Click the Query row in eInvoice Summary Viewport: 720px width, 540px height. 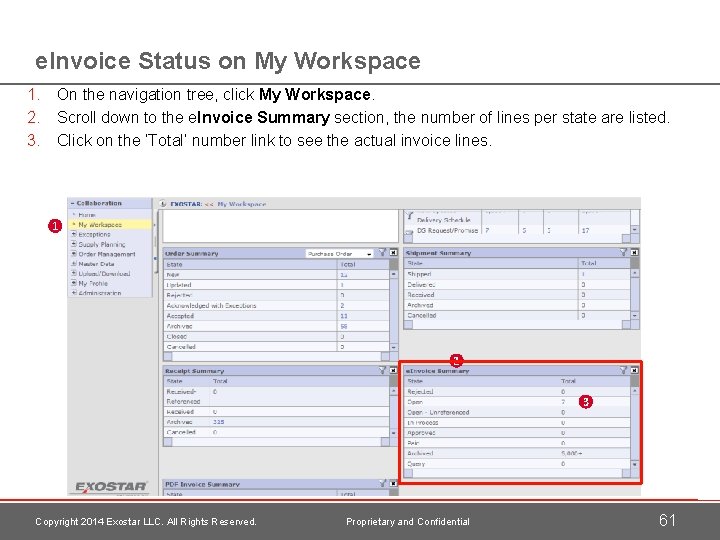click(518, 464)
